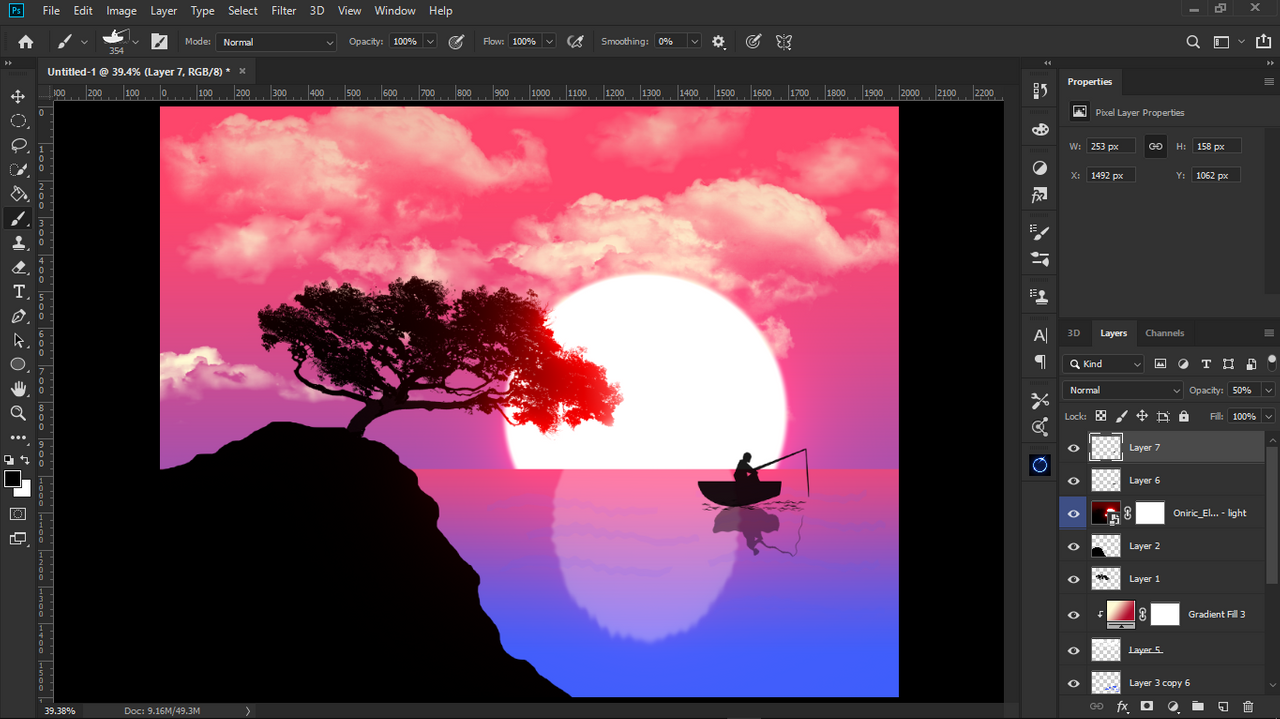Select the Elliptical Marquee tool
This screenshot has width=1280, height=719.
coord(18,121)
